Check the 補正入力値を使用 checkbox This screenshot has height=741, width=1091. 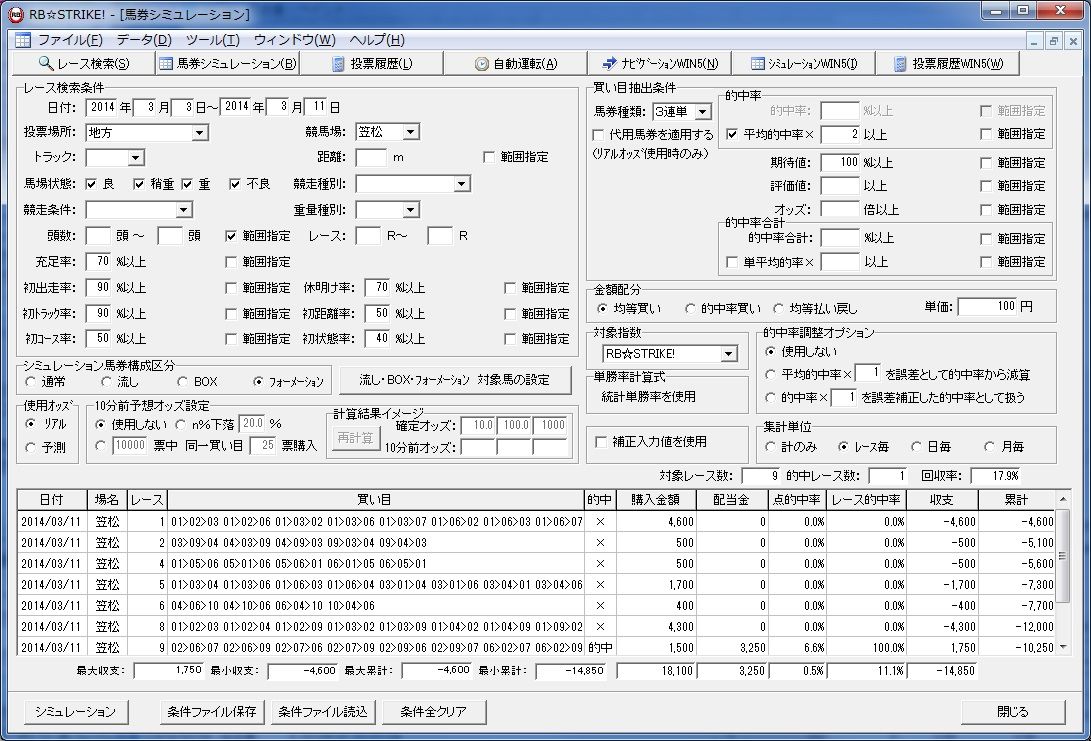click(601, 442)
